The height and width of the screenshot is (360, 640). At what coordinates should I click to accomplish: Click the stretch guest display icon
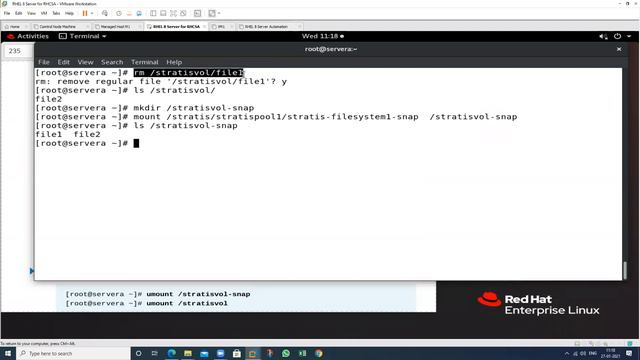212,13
